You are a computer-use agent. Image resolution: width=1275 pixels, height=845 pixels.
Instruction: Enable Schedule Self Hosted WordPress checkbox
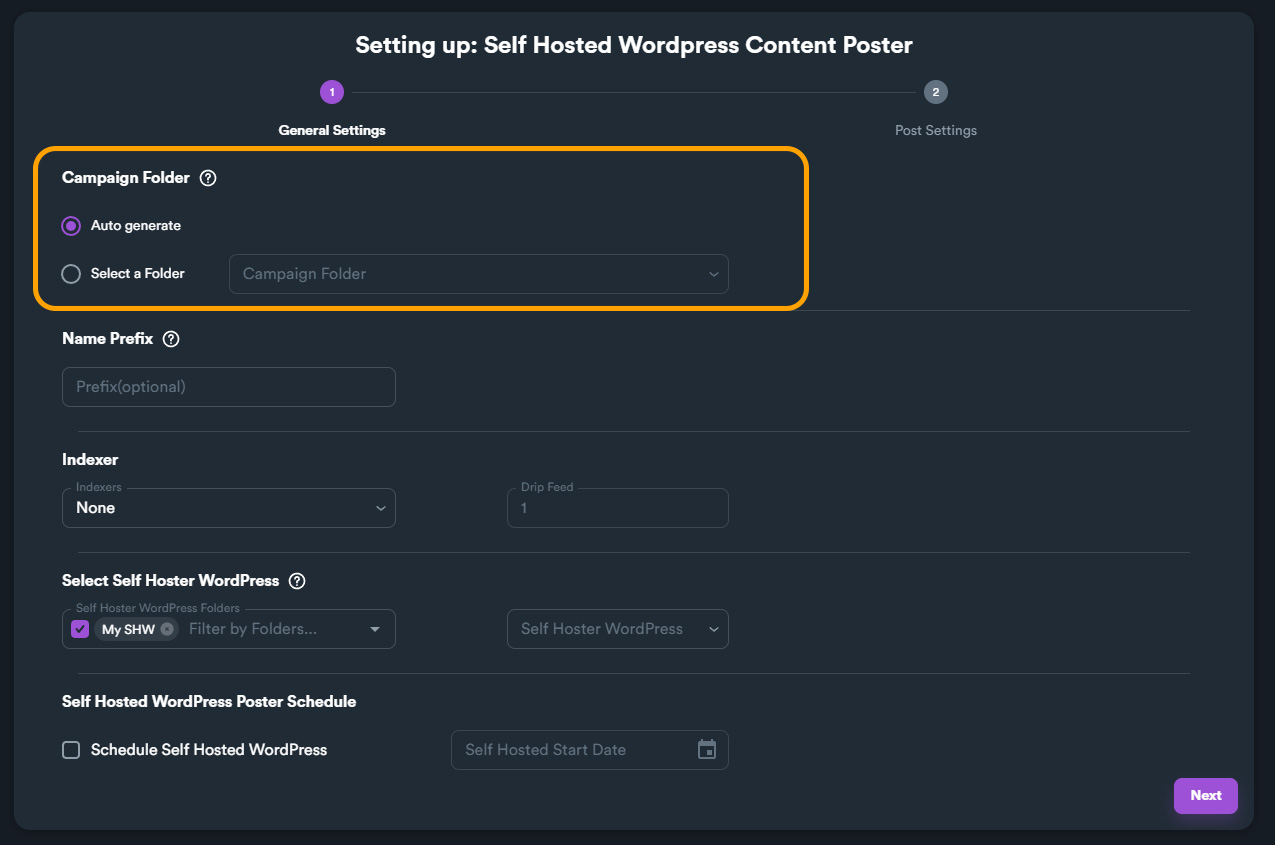[71, 750]
